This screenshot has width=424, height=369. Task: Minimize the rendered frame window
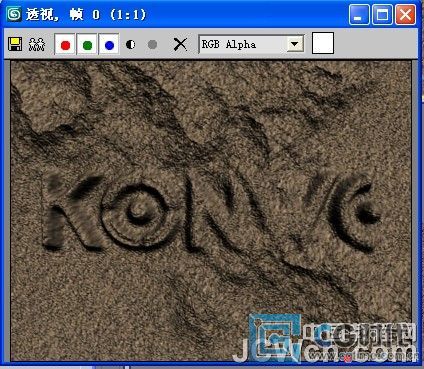point(359,15)
